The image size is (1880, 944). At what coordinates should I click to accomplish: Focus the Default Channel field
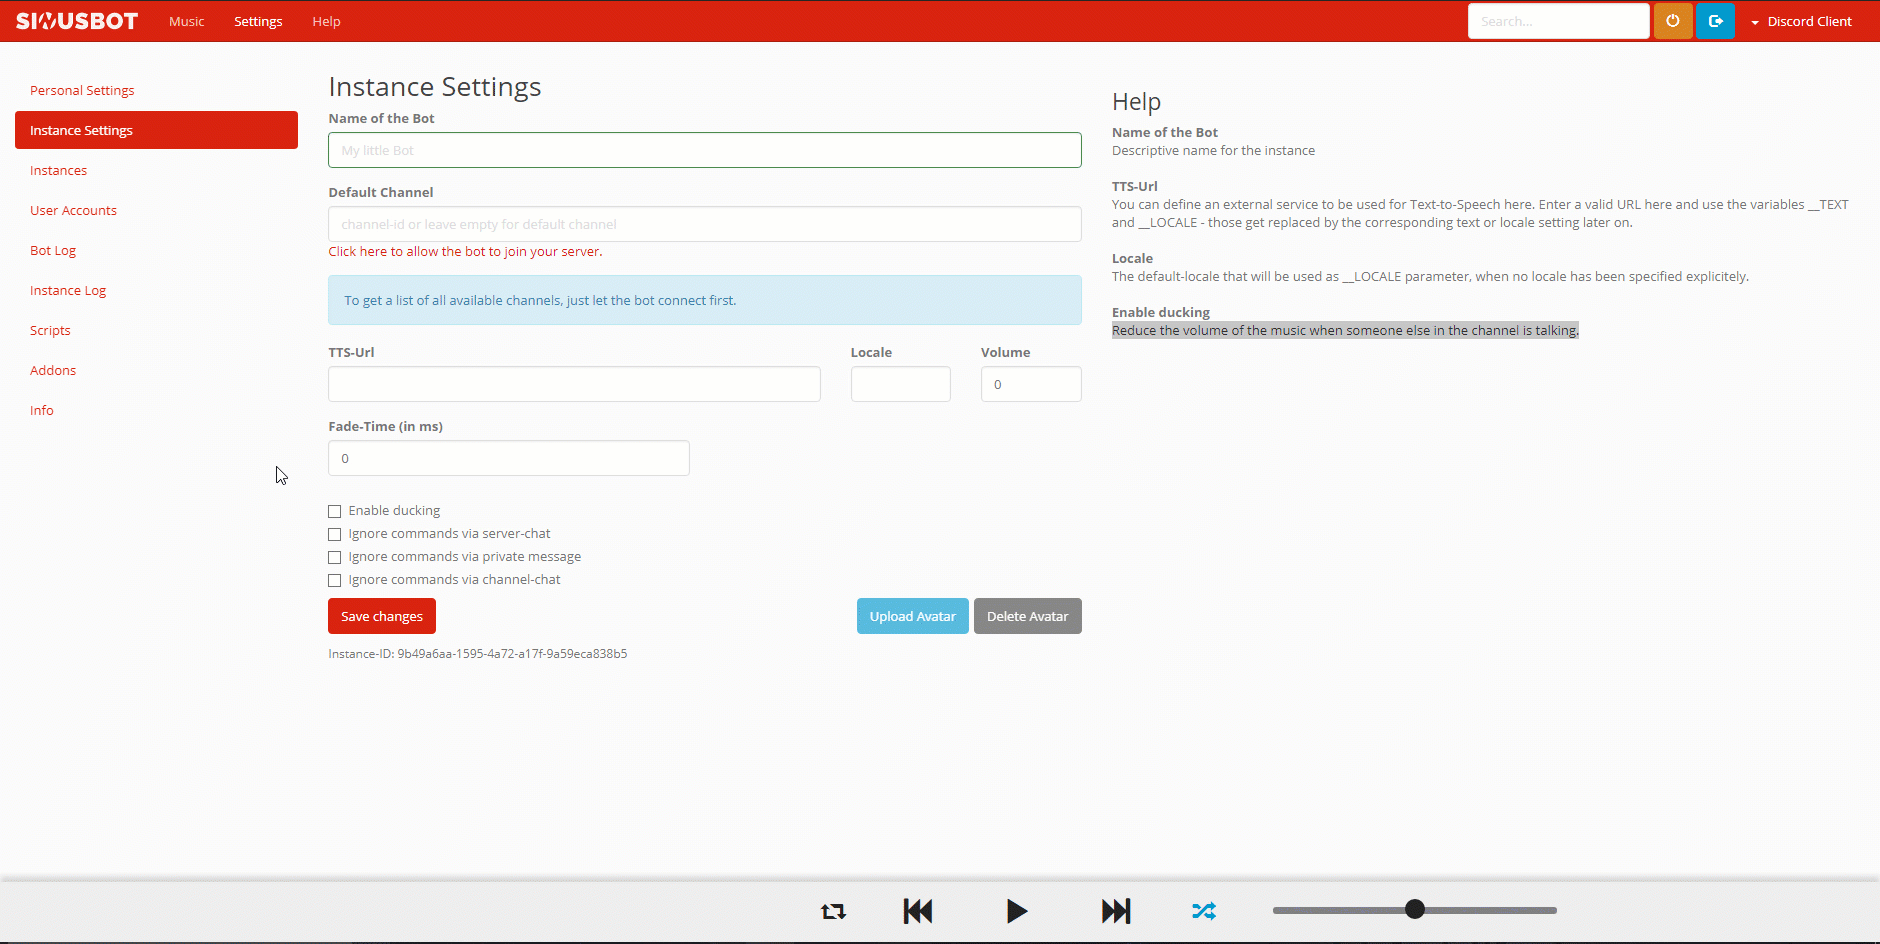click(x=705, y=224)
